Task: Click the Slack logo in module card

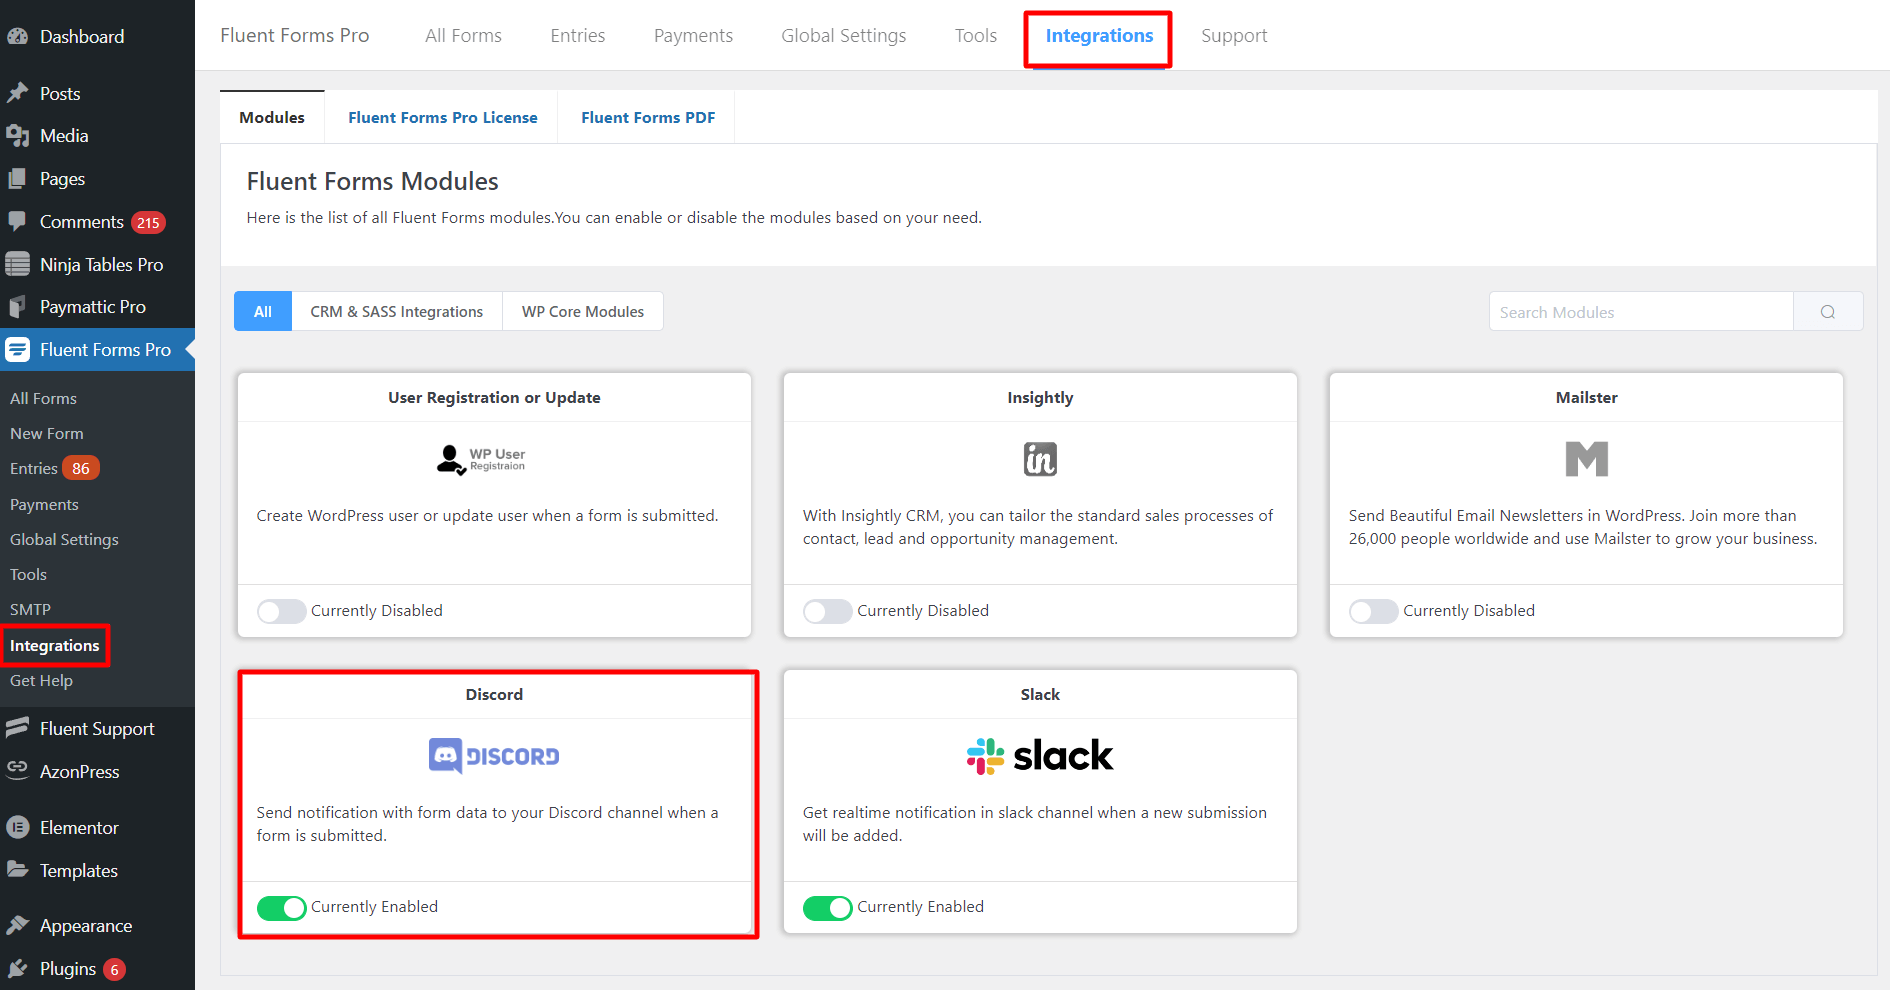Action: click(1040, 756)
